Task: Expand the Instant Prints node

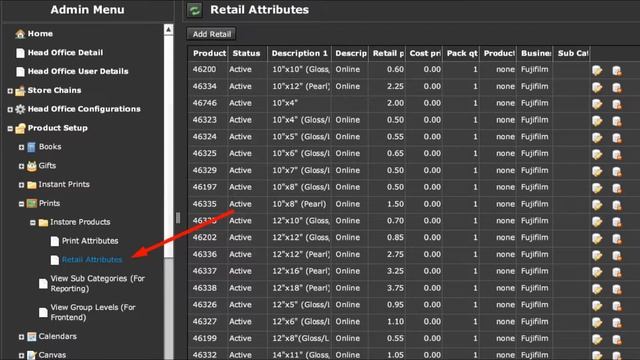Action: [21, 185]
